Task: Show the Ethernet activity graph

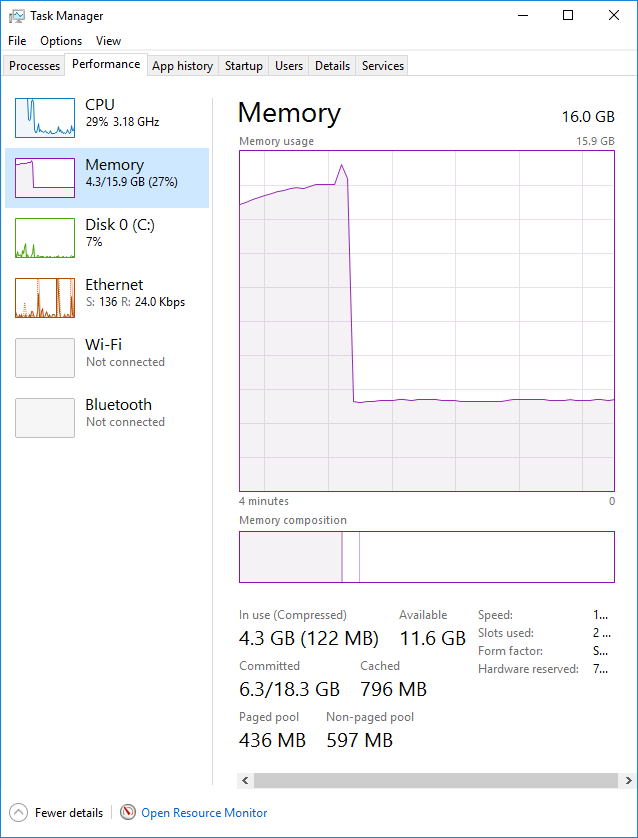Action: tap(45, 298)
